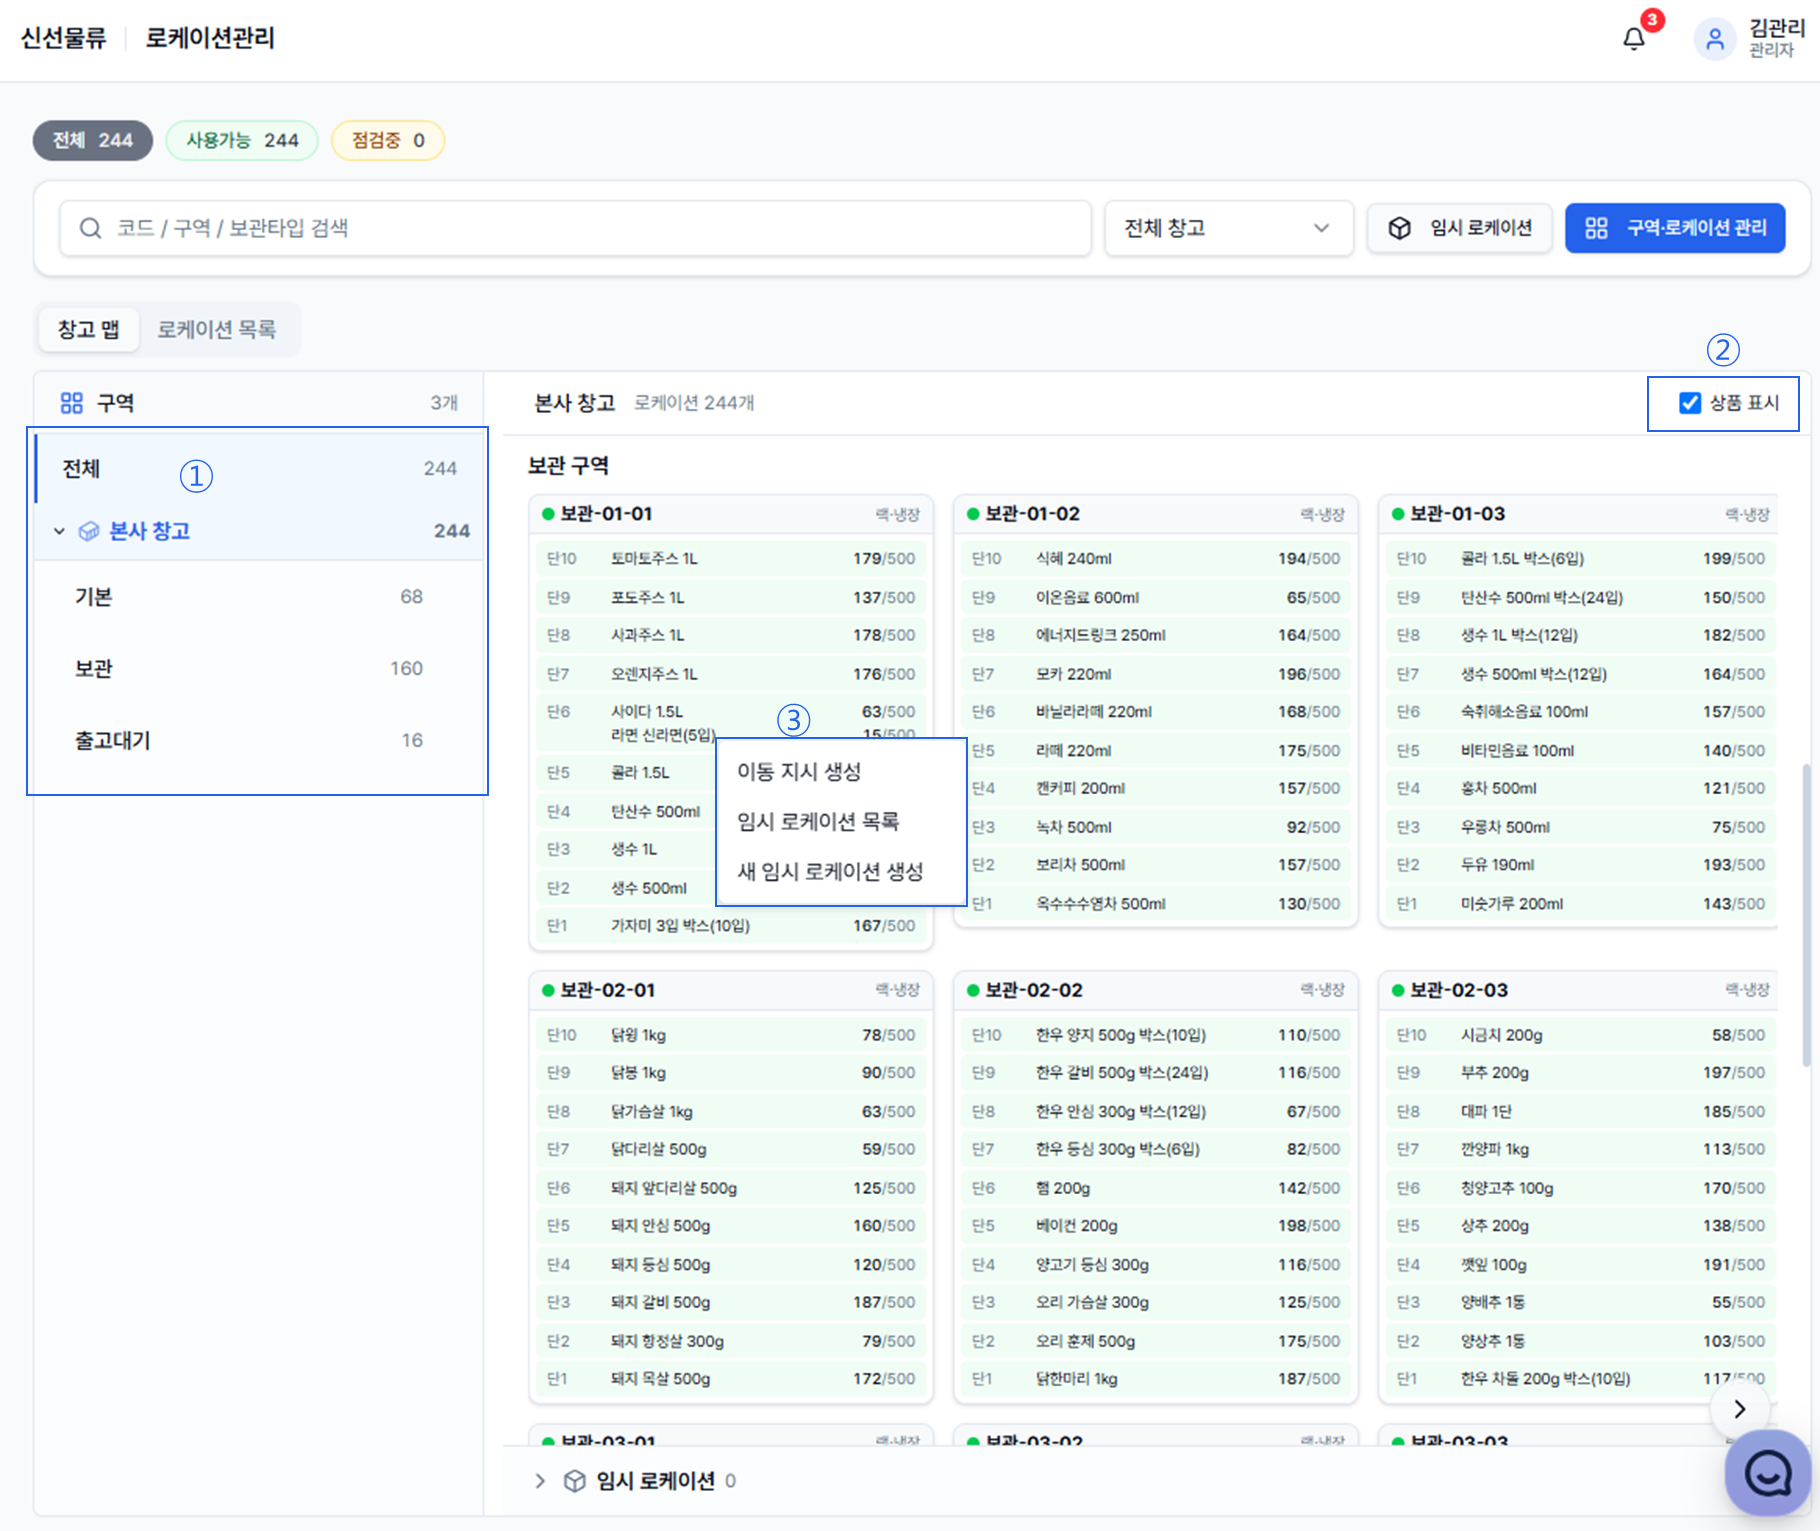This screenshot has width=1820, height=1531.
Task: Open the 전체 창고 dropdown
Action: coord(1228,228)
